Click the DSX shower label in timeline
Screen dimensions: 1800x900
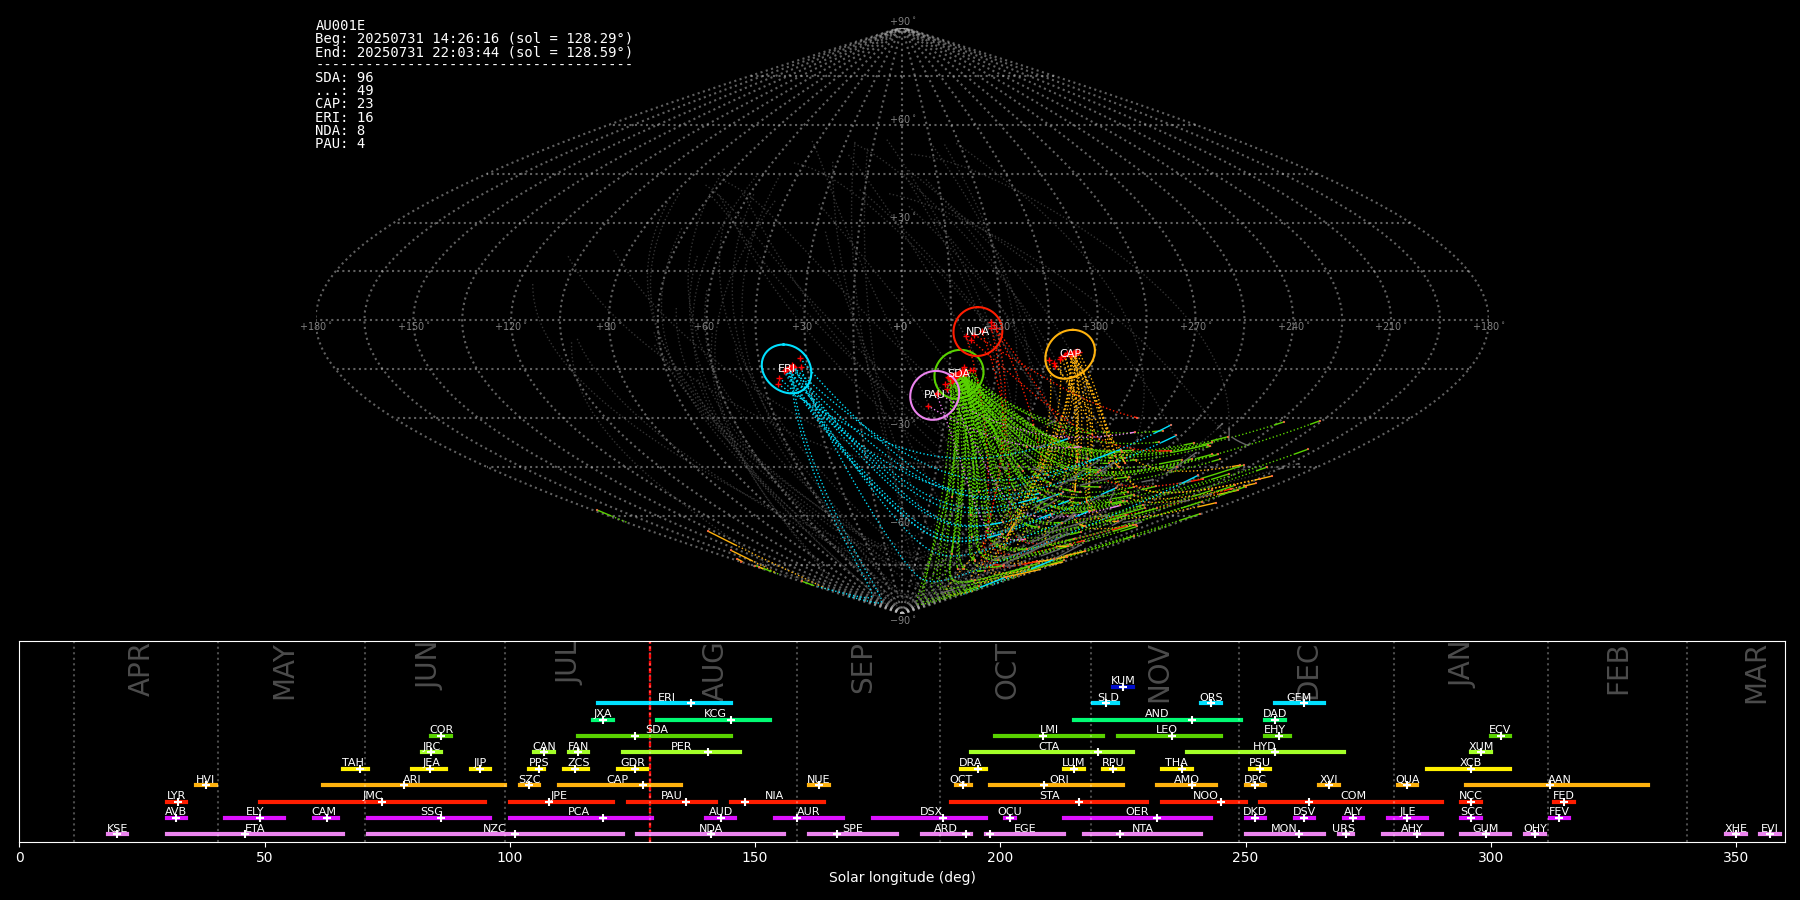tap(931, 812)
